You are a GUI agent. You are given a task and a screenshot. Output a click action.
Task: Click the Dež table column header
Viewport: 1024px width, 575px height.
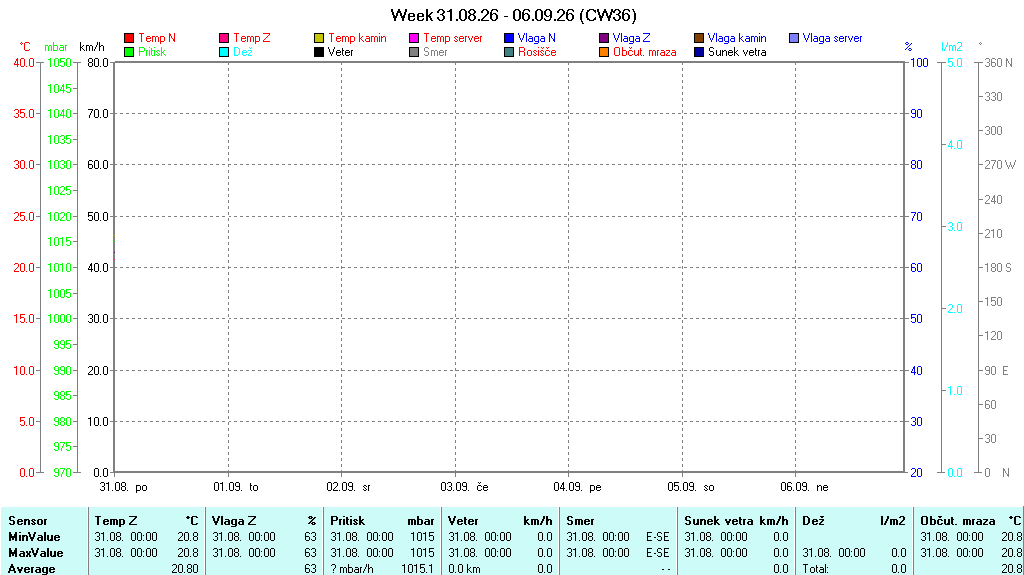tap(813, 521)
